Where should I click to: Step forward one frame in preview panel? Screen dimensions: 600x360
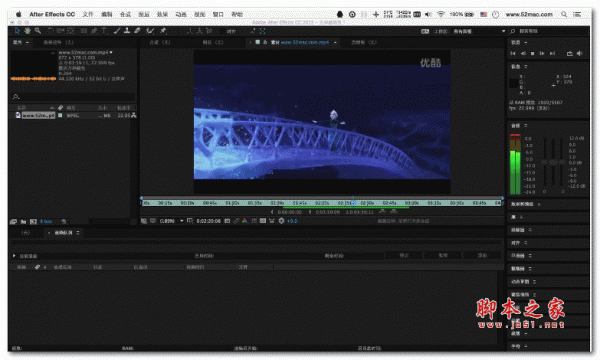(x=542, y=54)
